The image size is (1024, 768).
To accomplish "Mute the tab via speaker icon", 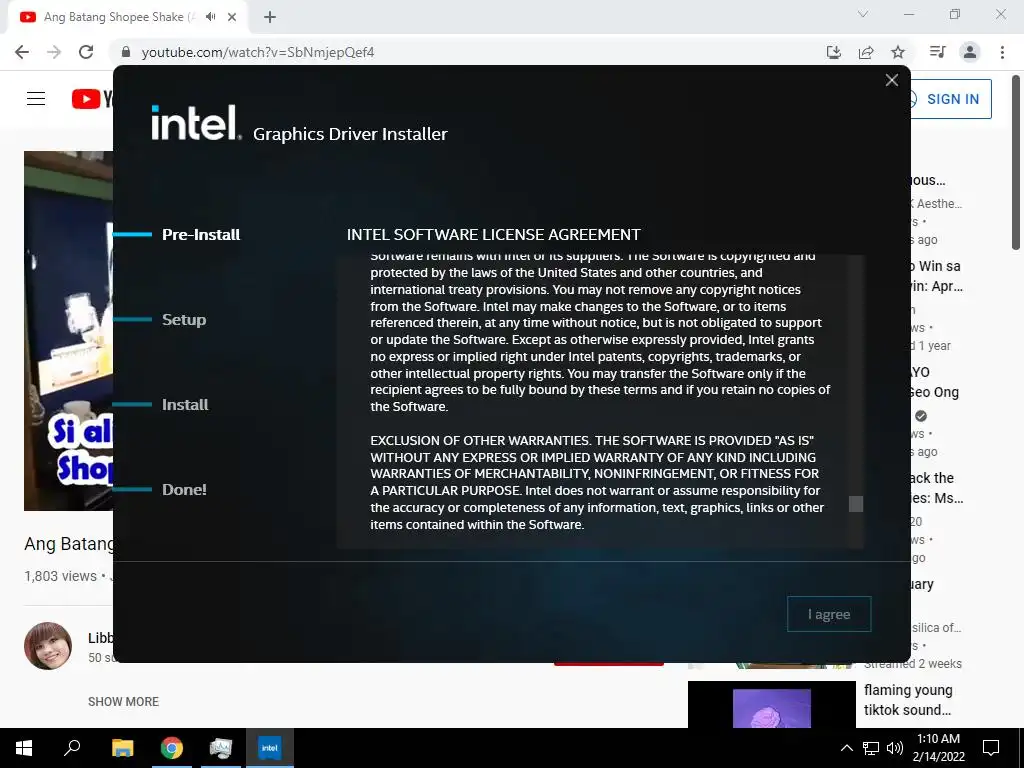I will 210,17.
